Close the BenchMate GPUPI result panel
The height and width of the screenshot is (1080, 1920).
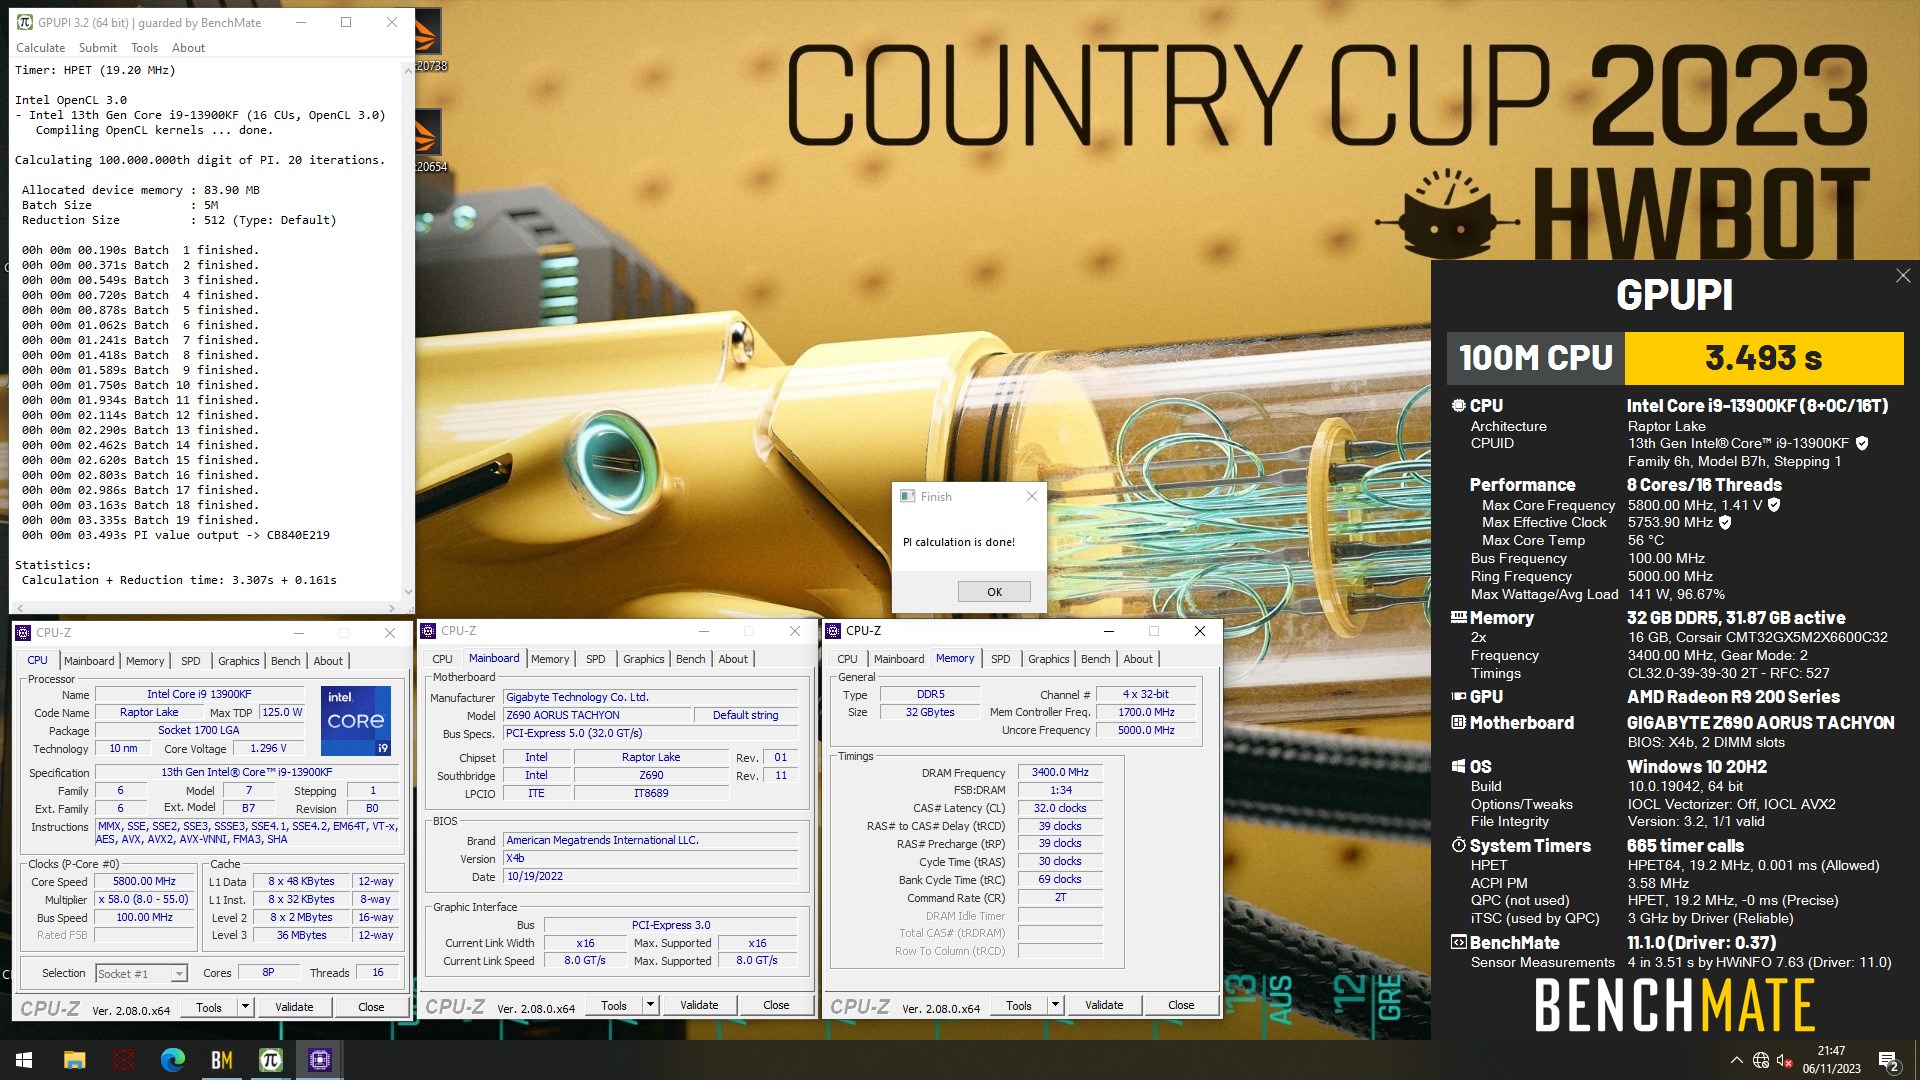(1902, 276)
